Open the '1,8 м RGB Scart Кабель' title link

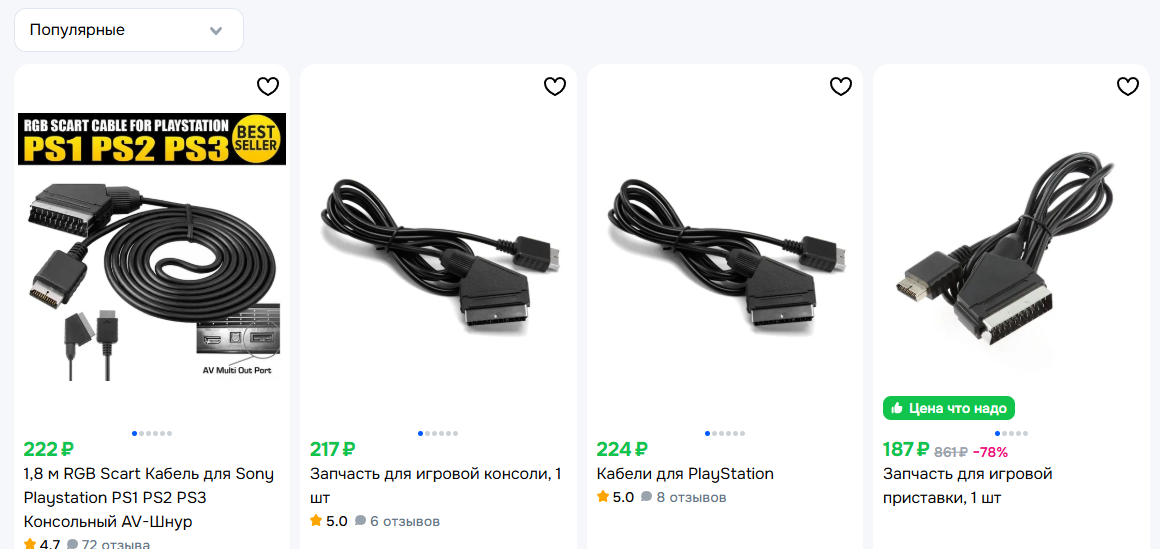pyautogui.click(x=148, y=497)
